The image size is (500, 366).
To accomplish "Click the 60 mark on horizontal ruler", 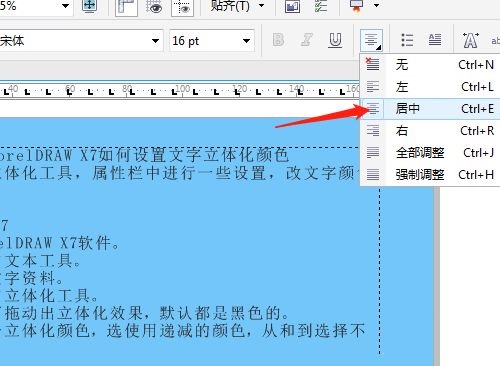I will (70, 89).
